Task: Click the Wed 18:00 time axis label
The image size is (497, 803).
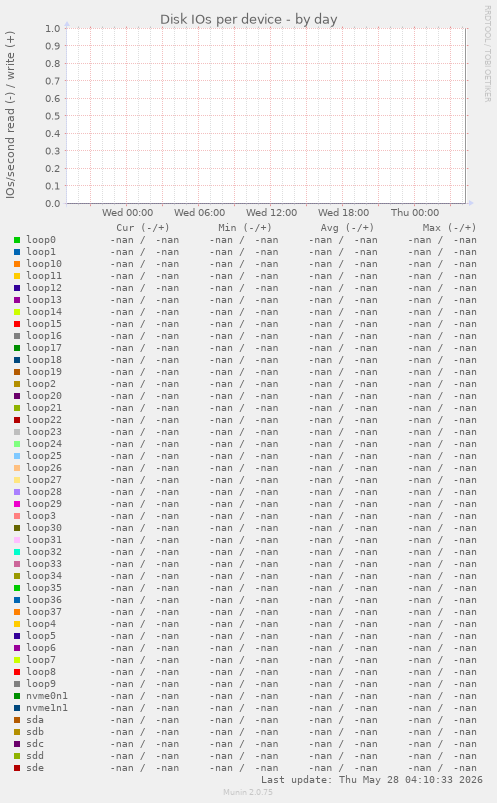Action: pyautogui.click(x=343, y=213)
